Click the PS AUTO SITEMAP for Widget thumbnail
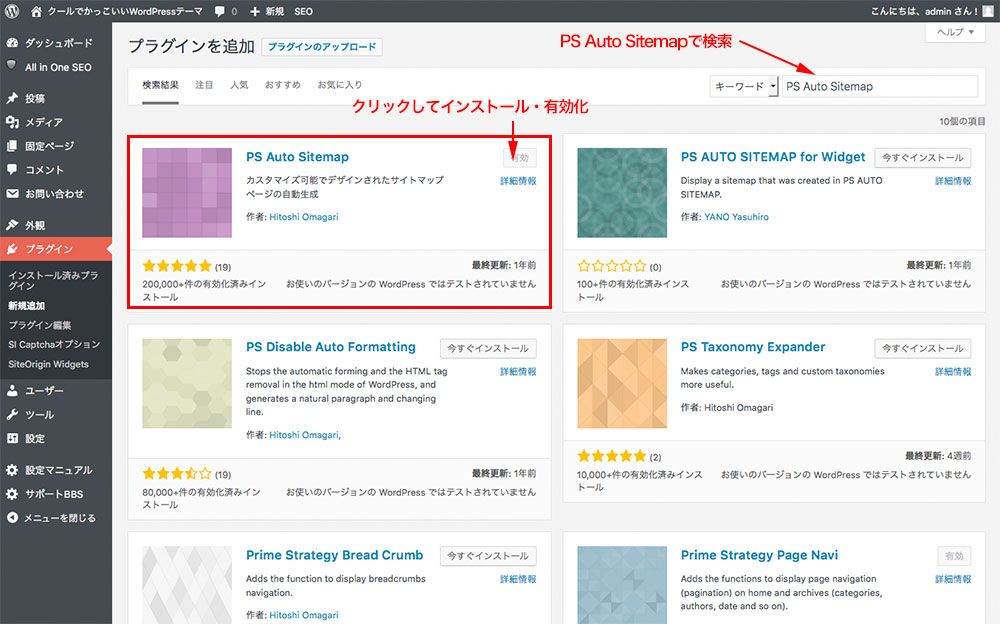The height and width of the screenshot is (624, 1000). pyautogui.click(x=622, y=193)
